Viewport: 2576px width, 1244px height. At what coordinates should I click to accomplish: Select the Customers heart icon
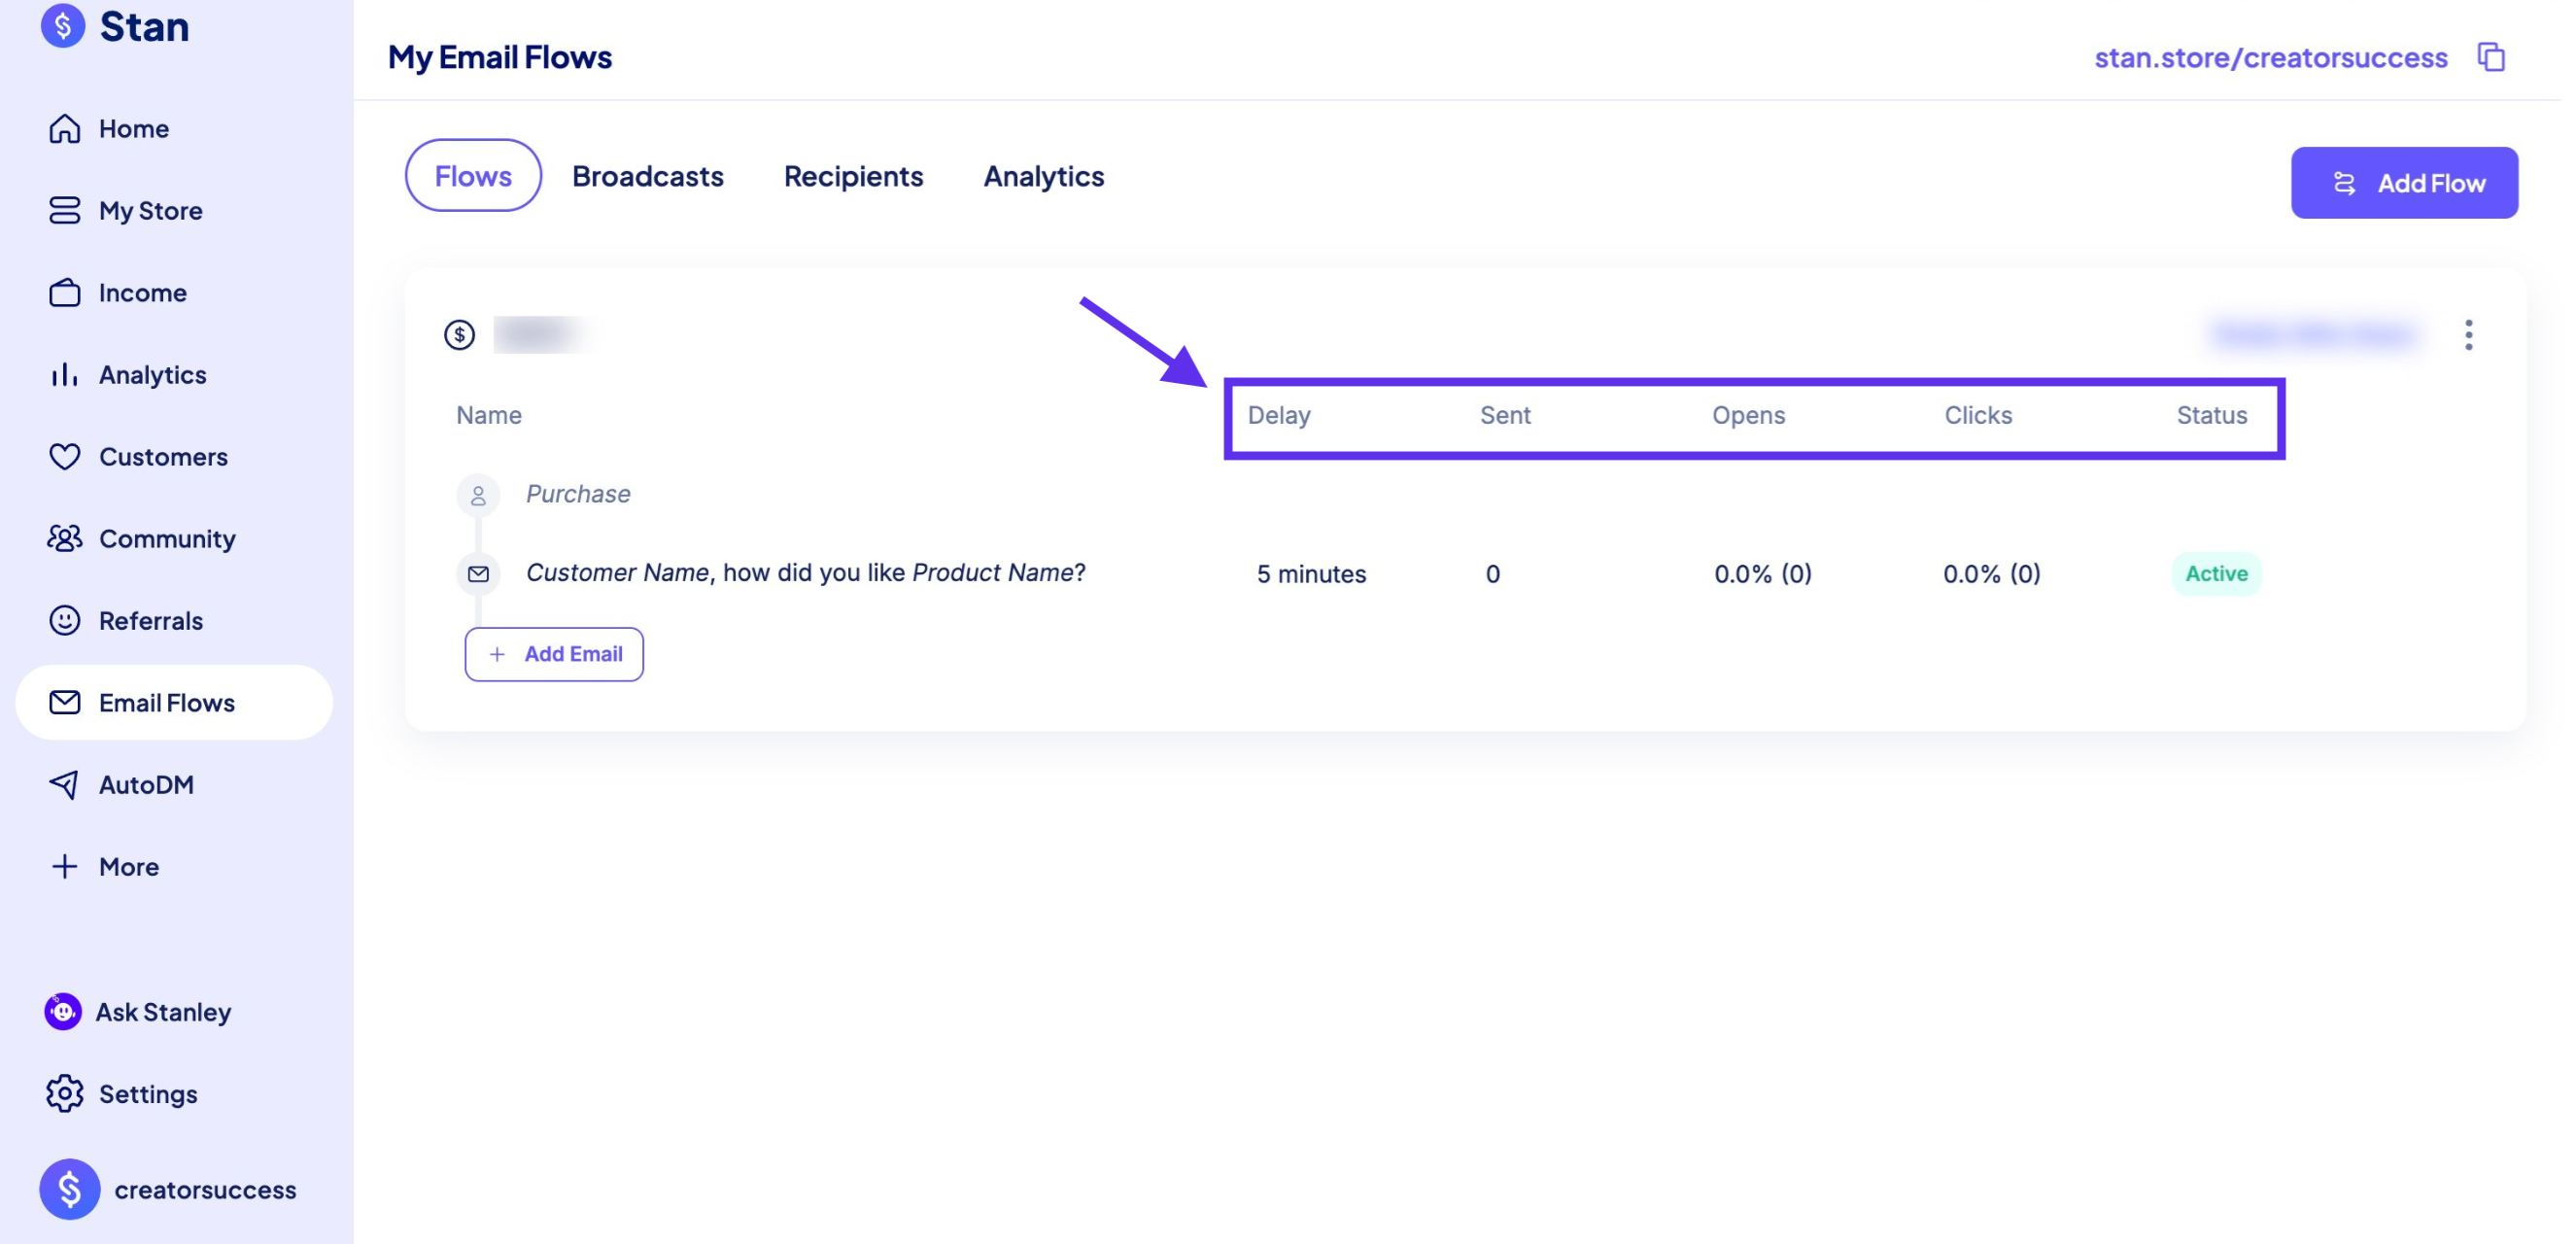[x=65, y=457]
